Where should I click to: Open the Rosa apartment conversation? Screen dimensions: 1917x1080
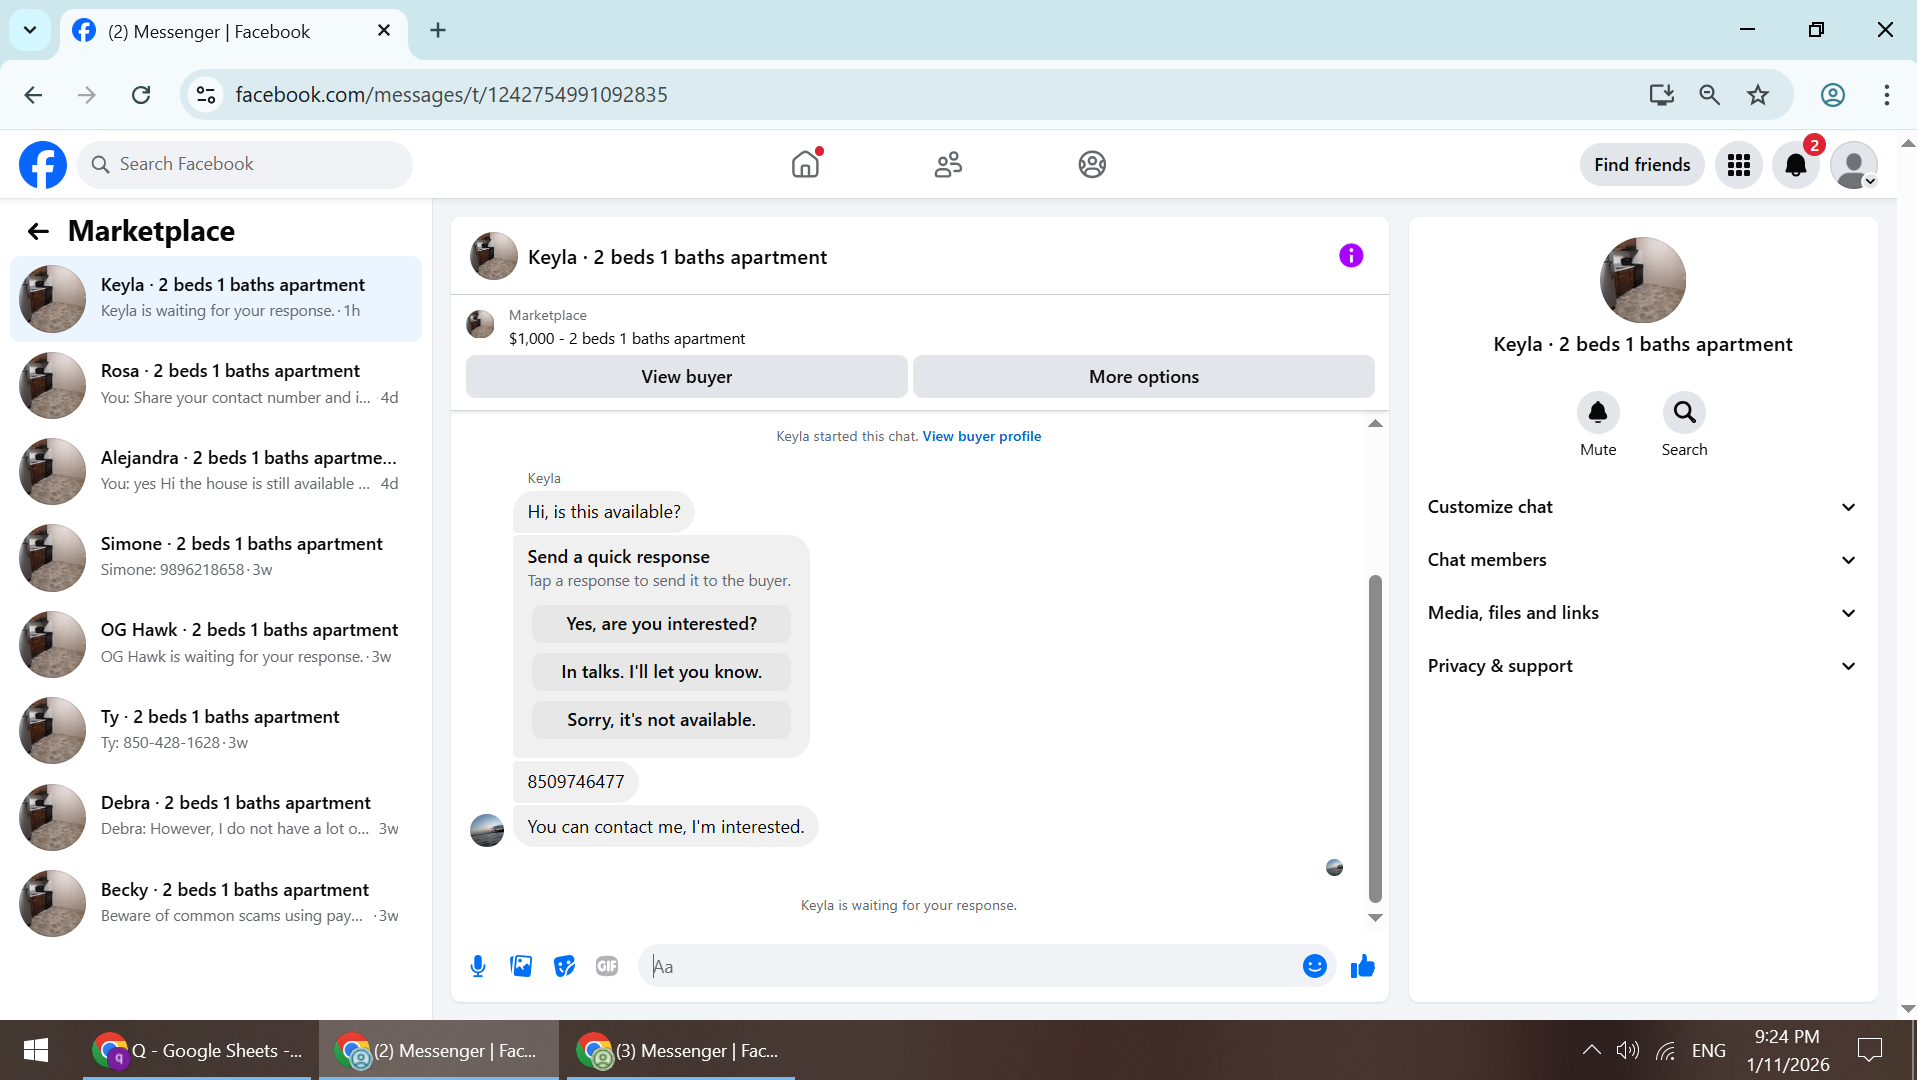coord(215,385)
